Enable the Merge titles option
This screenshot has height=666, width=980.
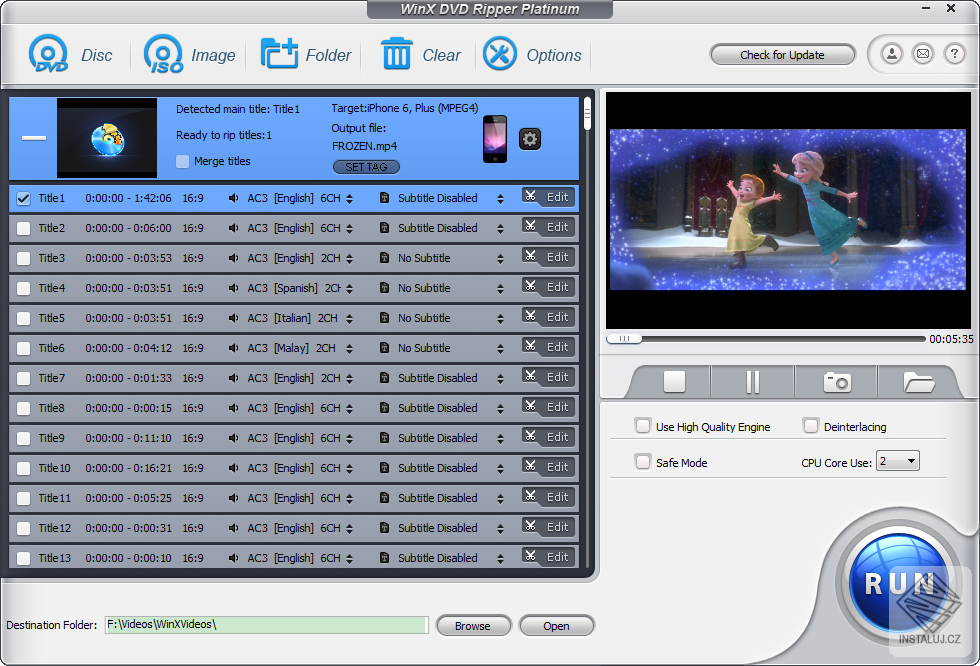pyautogui.click(x=184, y=161)
